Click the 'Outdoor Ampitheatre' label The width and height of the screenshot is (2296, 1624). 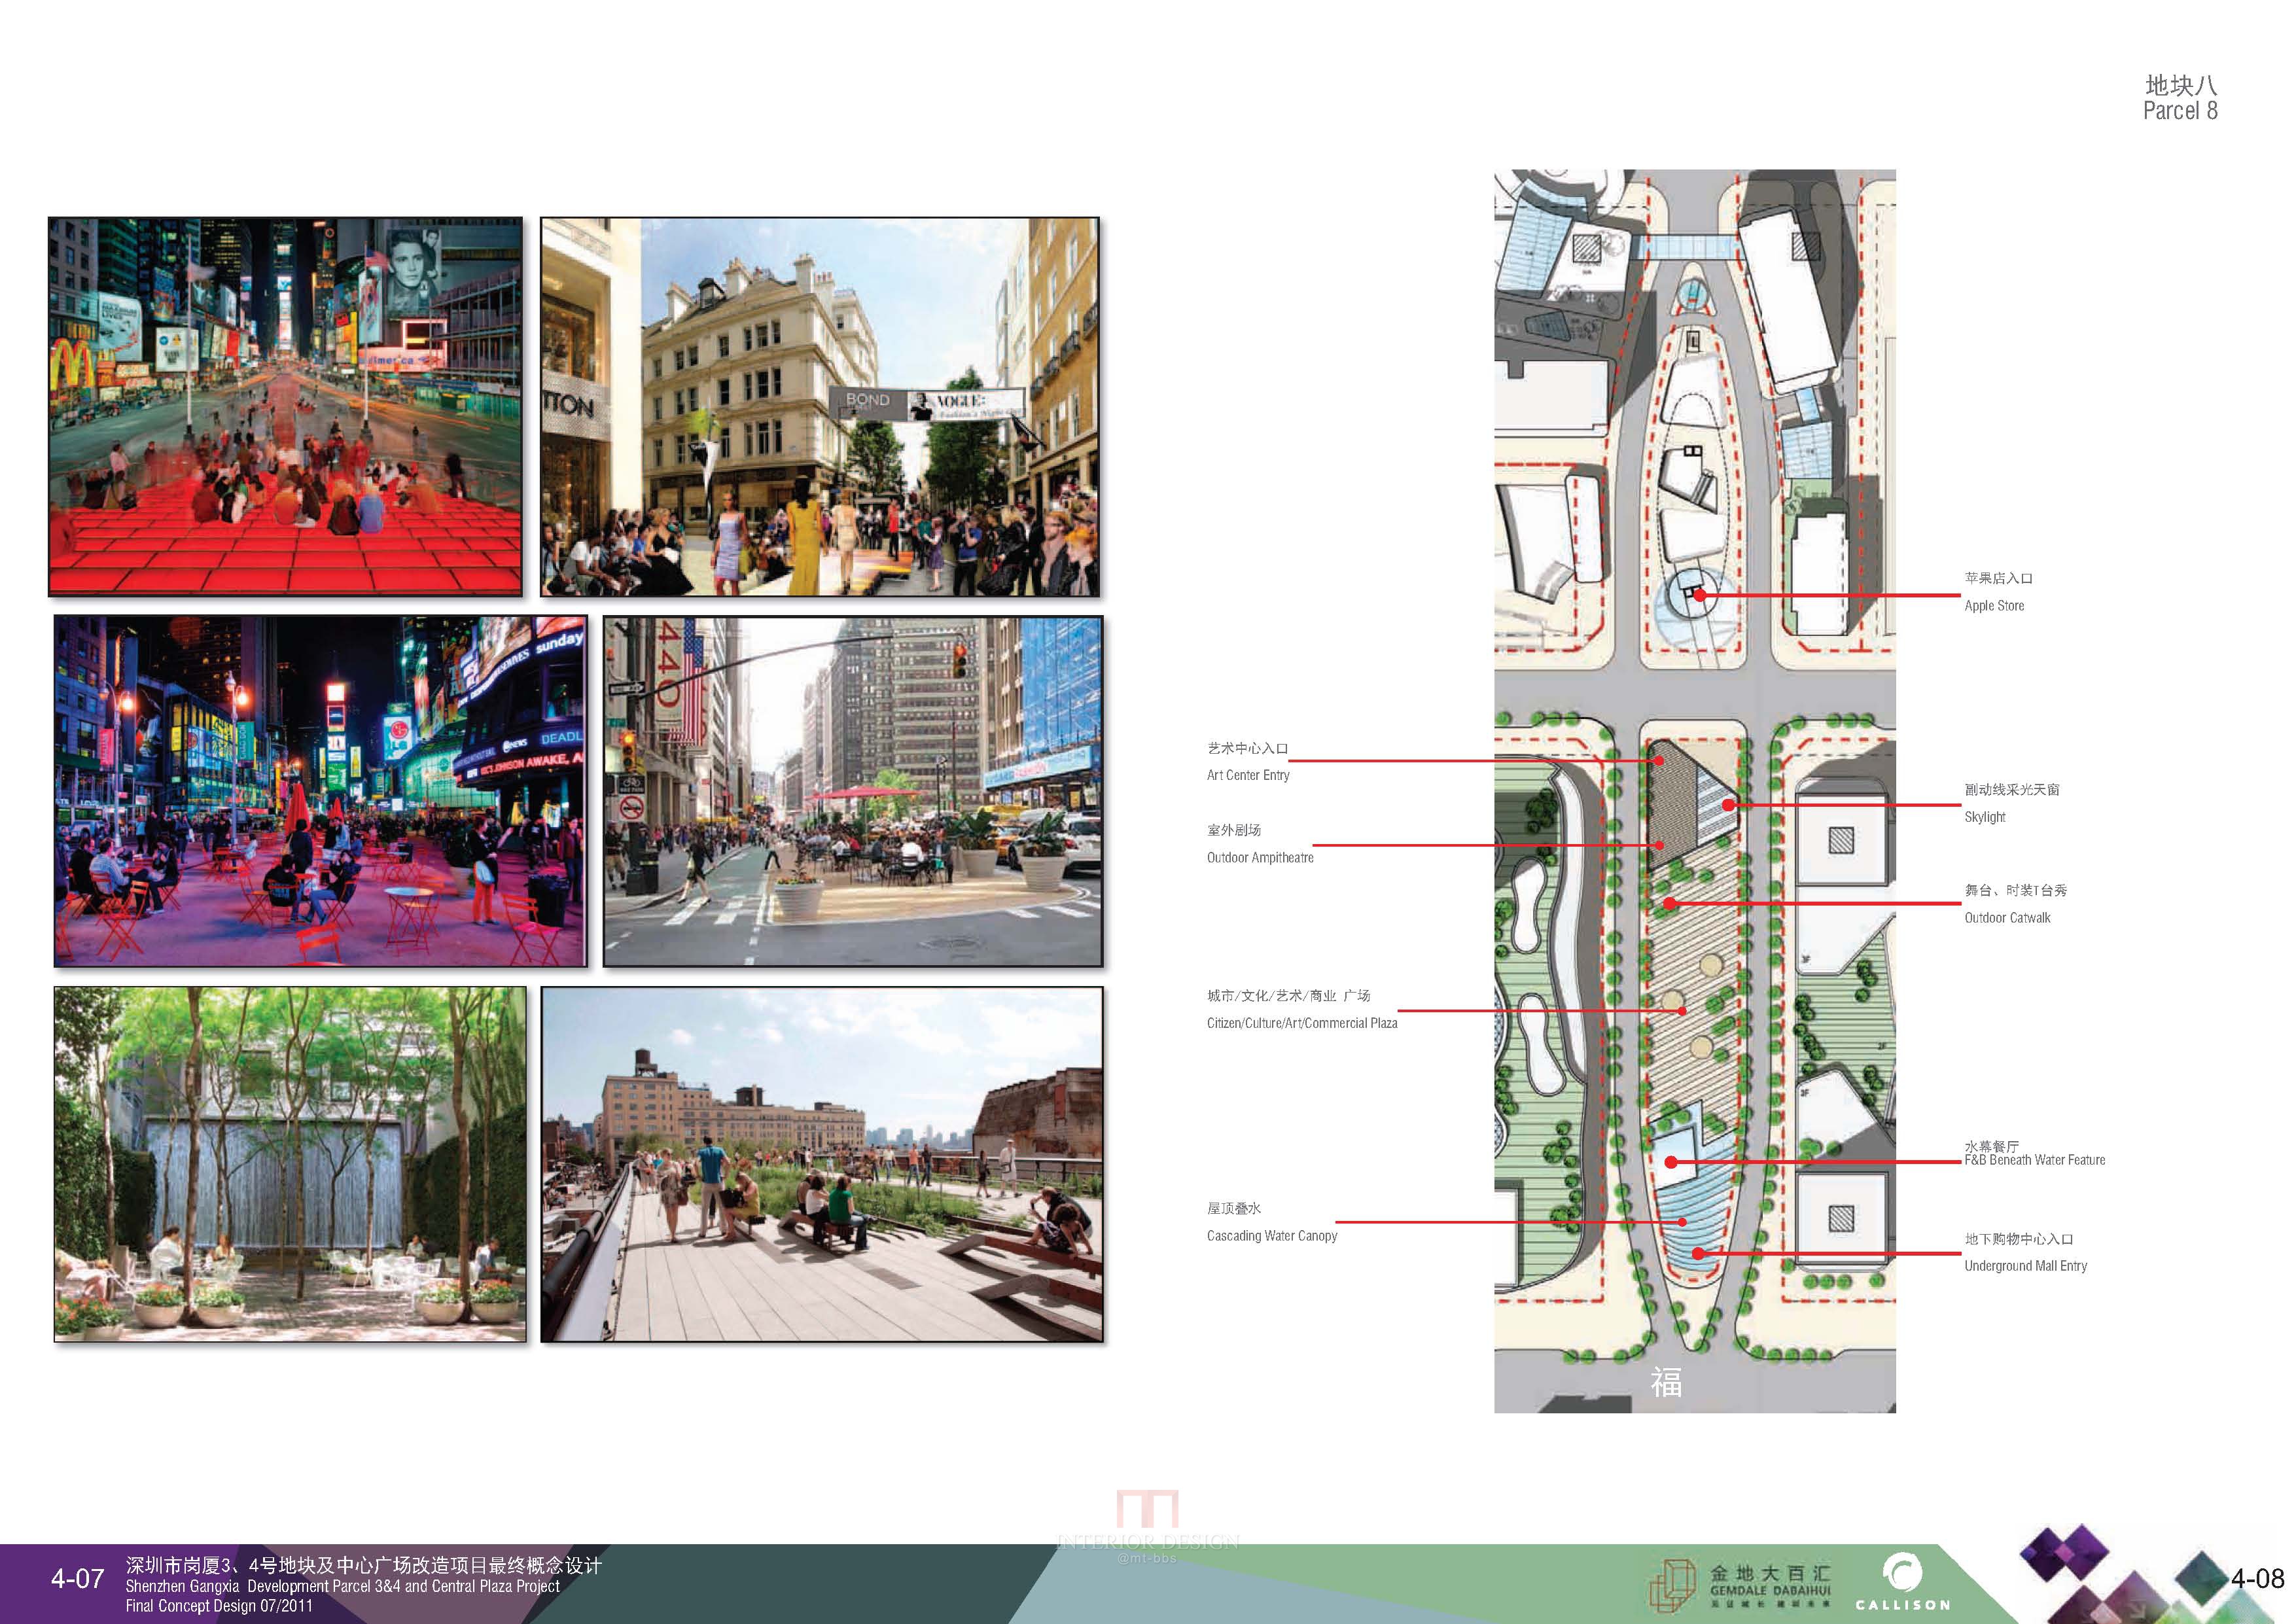1260,858
